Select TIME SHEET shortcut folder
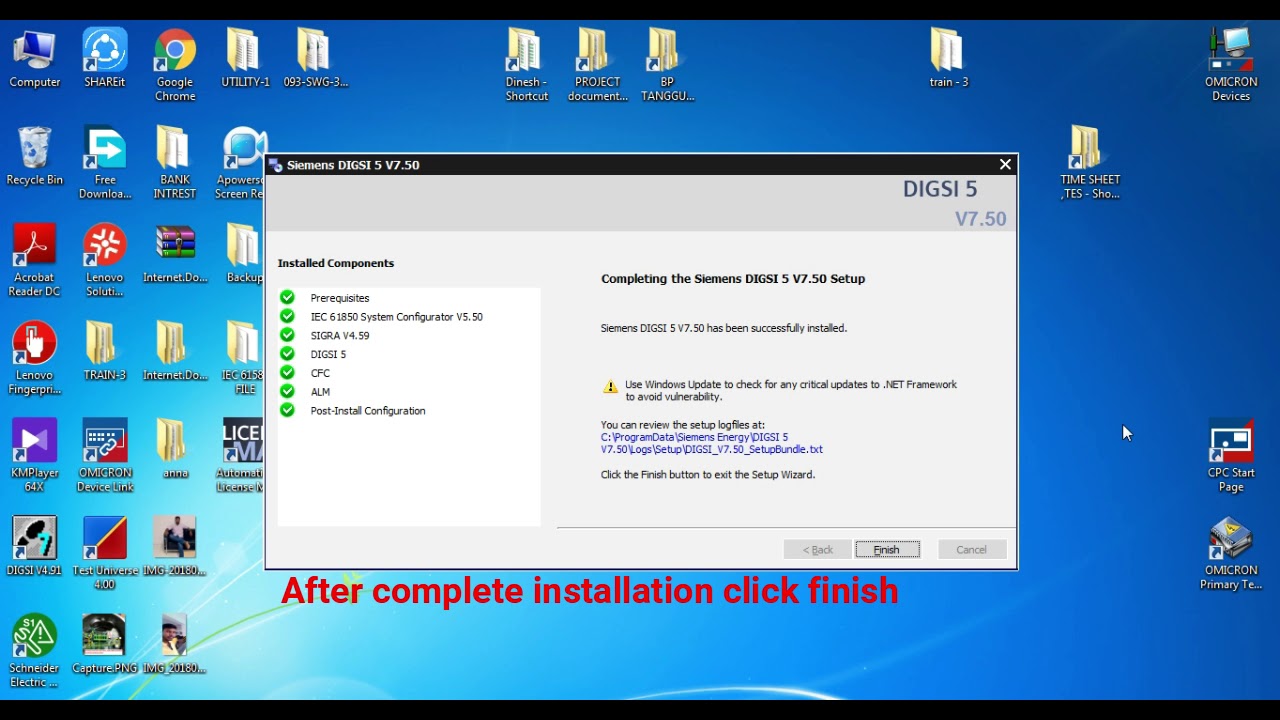 pyautogui.click(x=1090, y=164)
